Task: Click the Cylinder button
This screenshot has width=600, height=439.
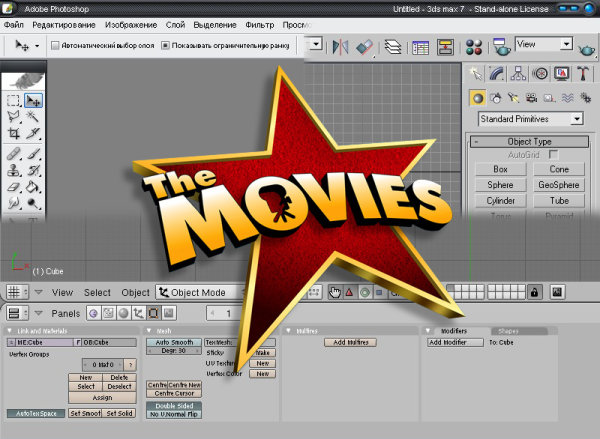Action: click(x=501, y=201)
